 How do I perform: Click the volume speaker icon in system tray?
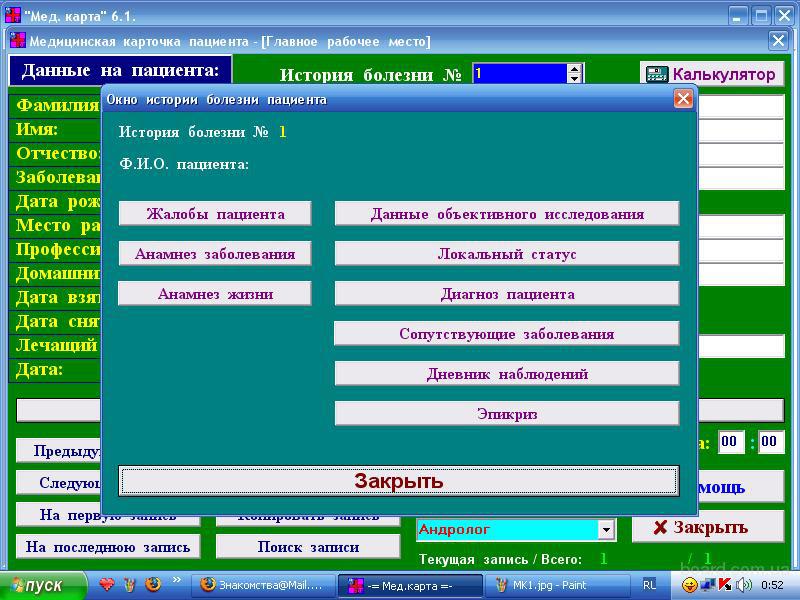coord(743,584)
